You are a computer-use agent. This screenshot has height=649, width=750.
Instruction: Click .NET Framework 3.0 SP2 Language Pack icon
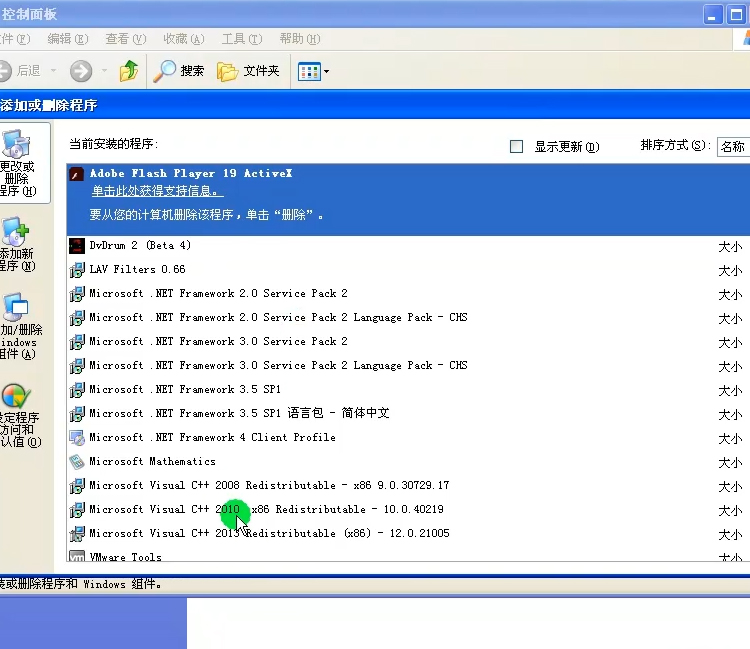77,365
